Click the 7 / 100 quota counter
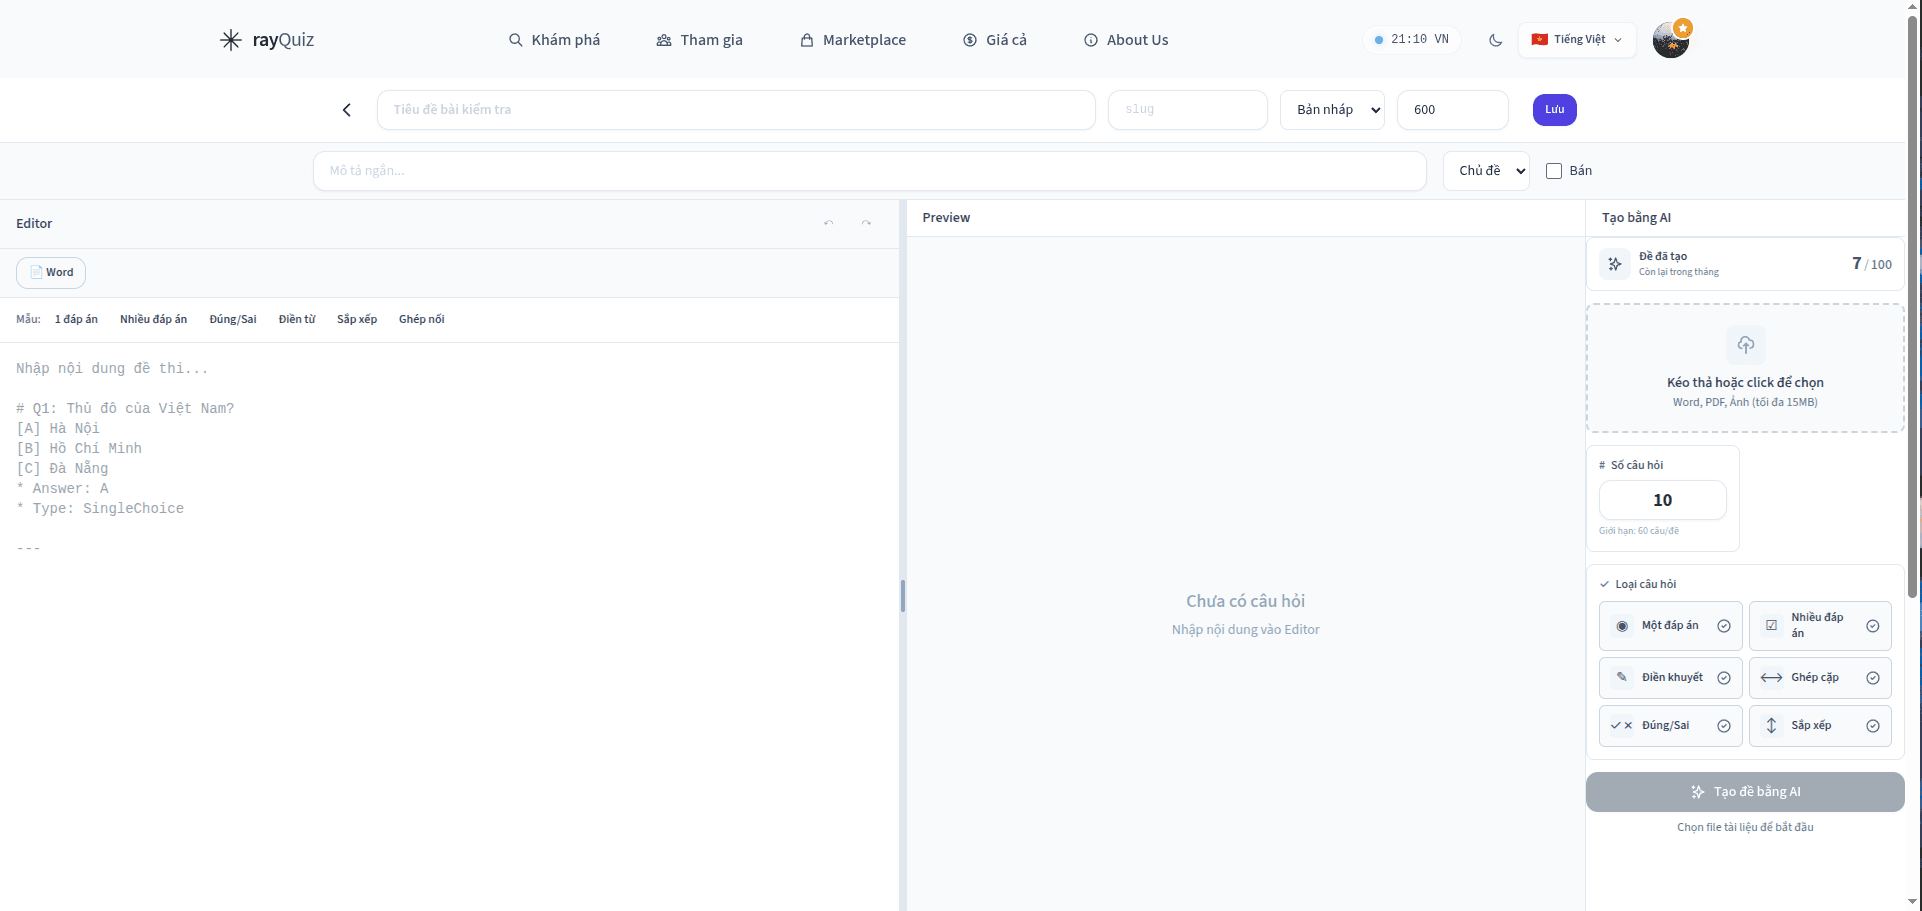Screen dimensions: 1922x911 [1871, 264]
